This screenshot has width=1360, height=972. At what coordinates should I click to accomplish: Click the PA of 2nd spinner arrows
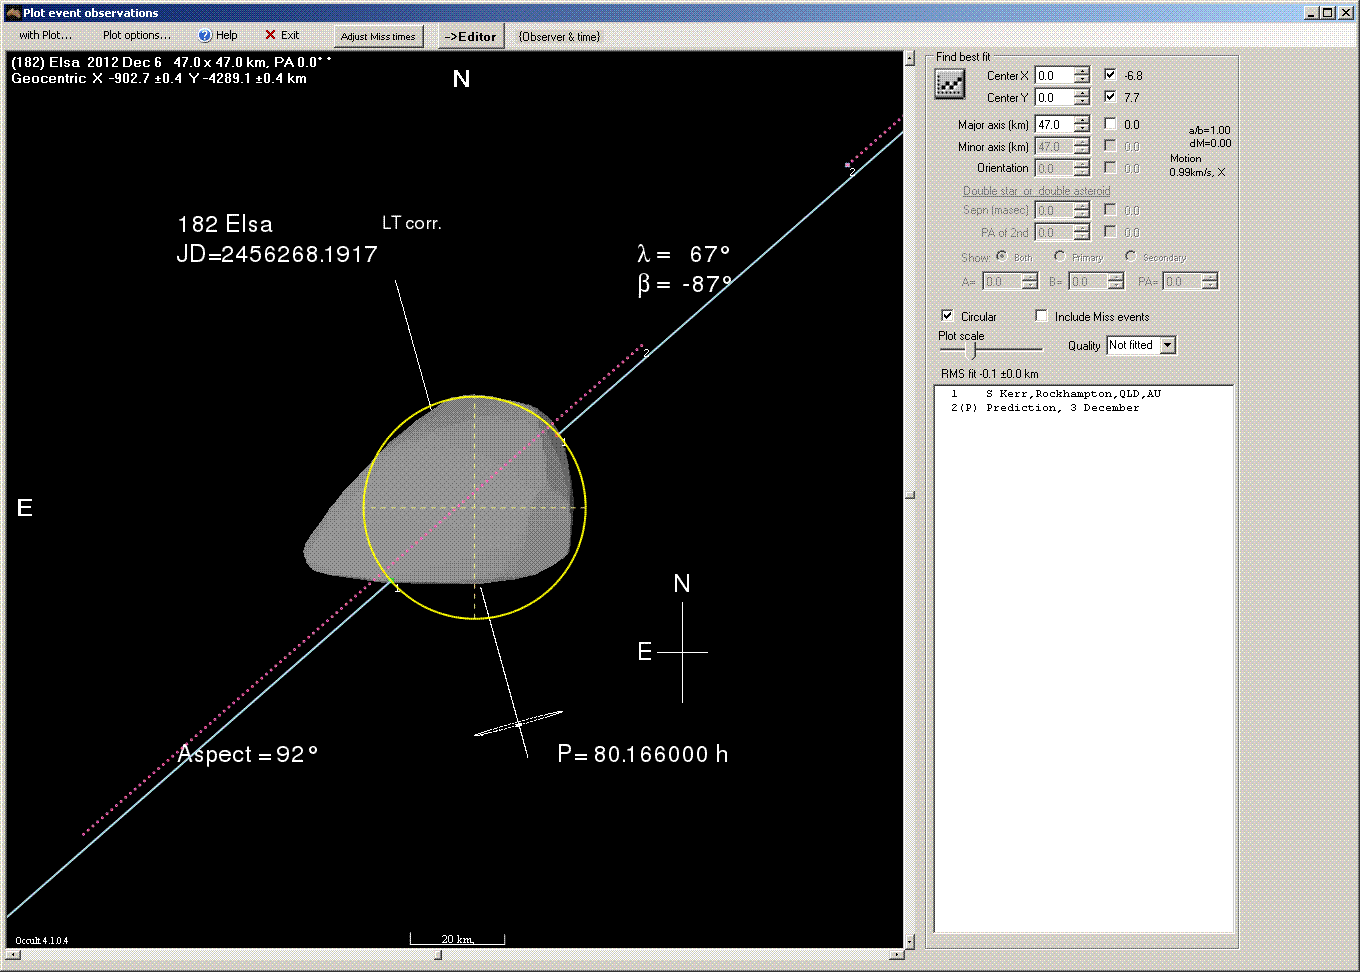click(1081, 232)
